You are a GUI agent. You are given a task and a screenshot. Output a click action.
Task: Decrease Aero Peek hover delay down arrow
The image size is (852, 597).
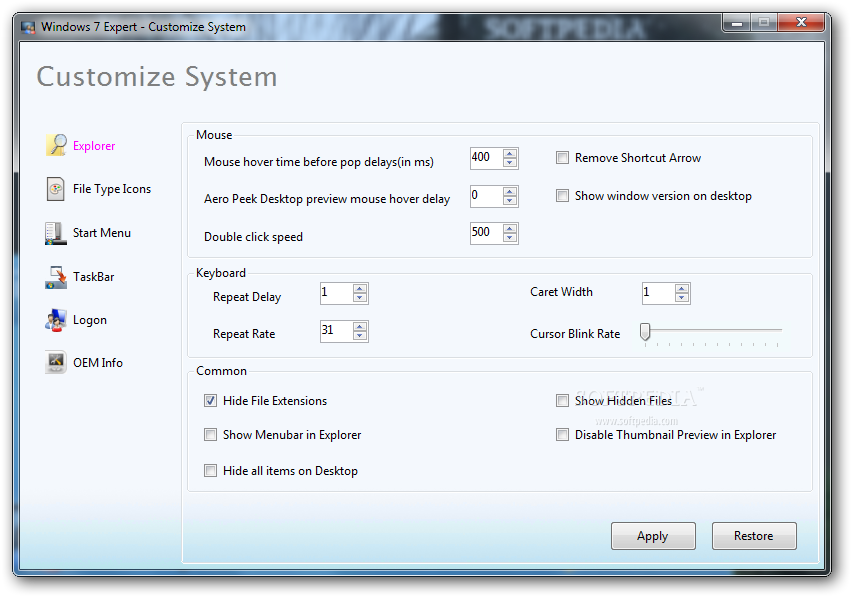510,201
